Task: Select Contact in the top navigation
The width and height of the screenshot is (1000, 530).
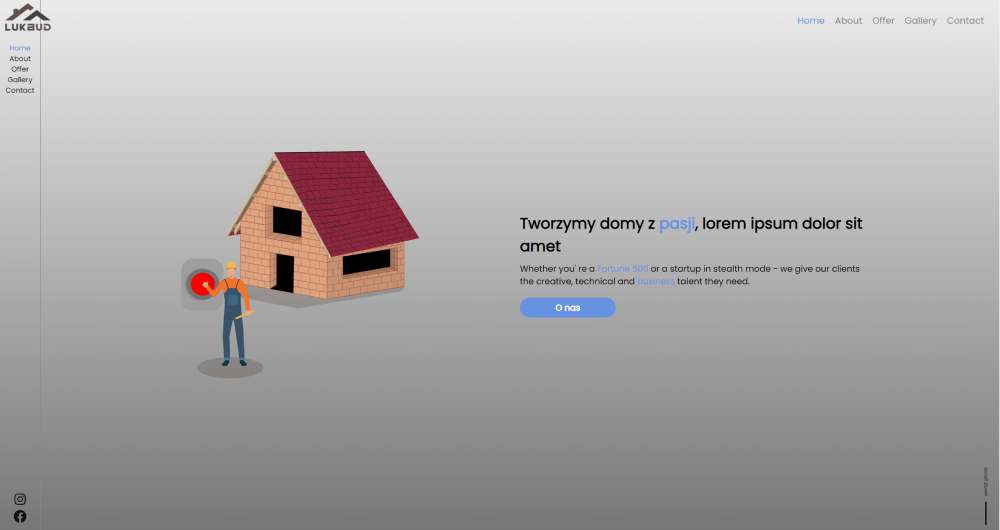Action: 965,20
